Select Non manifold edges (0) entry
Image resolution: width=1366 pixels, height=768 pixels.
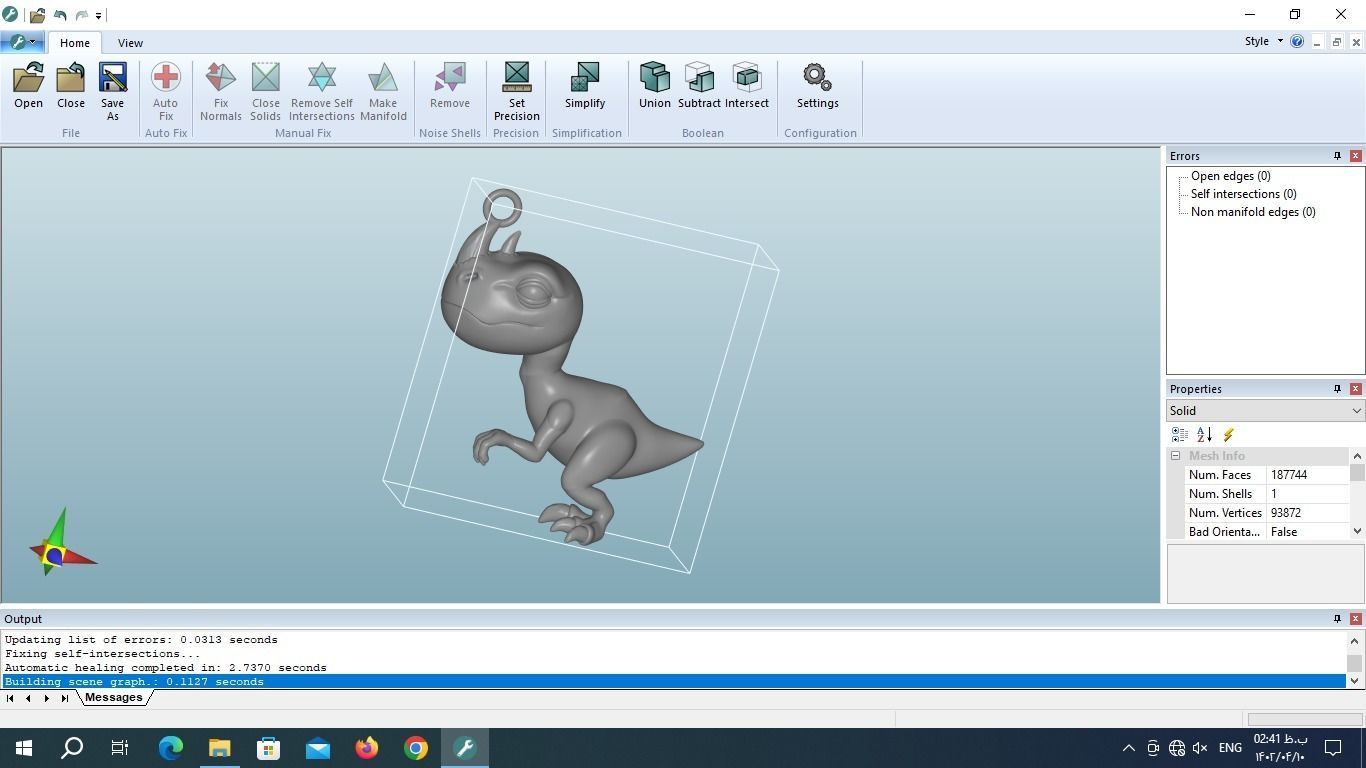click(1253, 212)
